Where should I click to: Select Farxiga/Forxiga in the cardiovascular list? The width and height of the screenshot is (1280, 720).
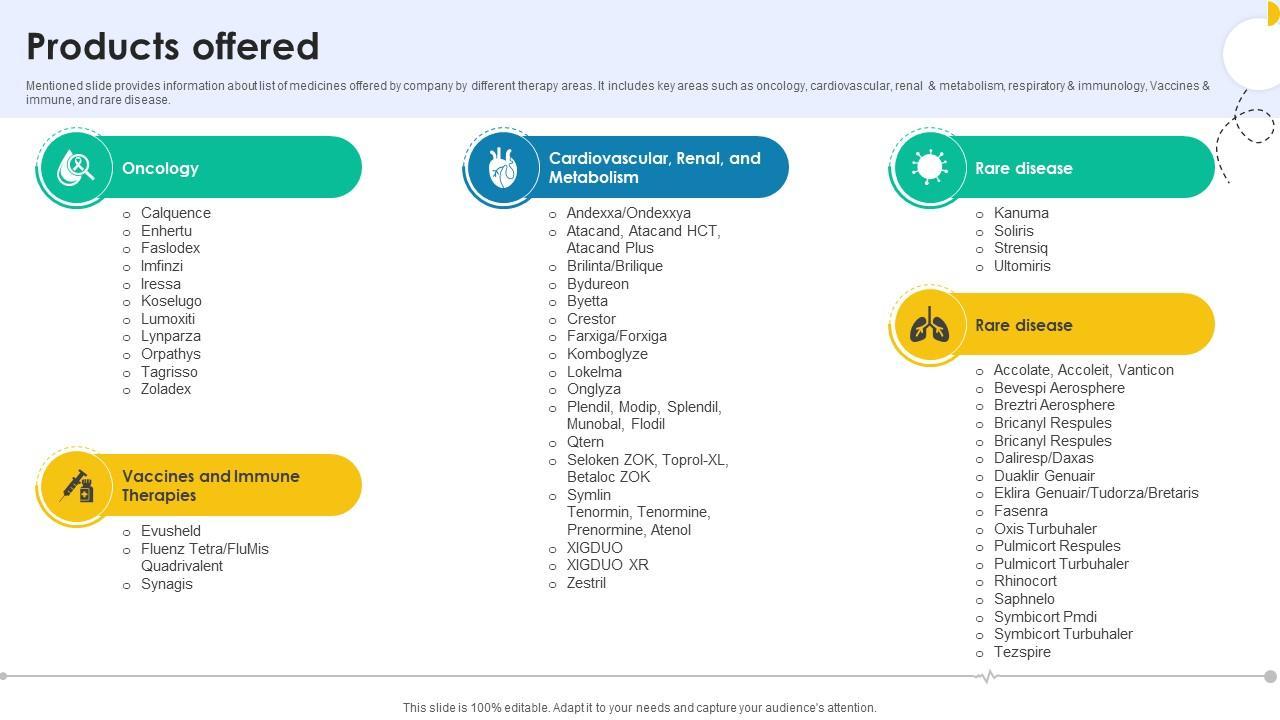tap(616, 336)
